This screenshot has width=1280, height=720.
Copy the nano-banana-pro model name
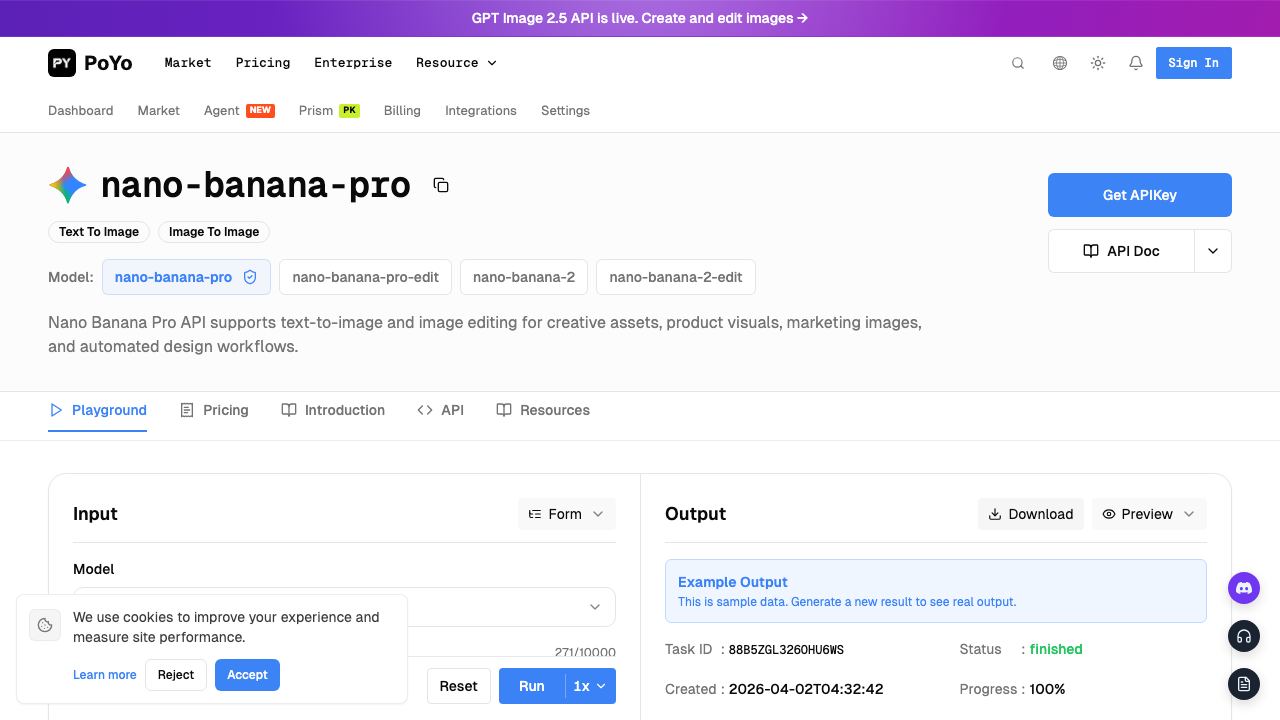pyautogui.click(x=441, y=185)
